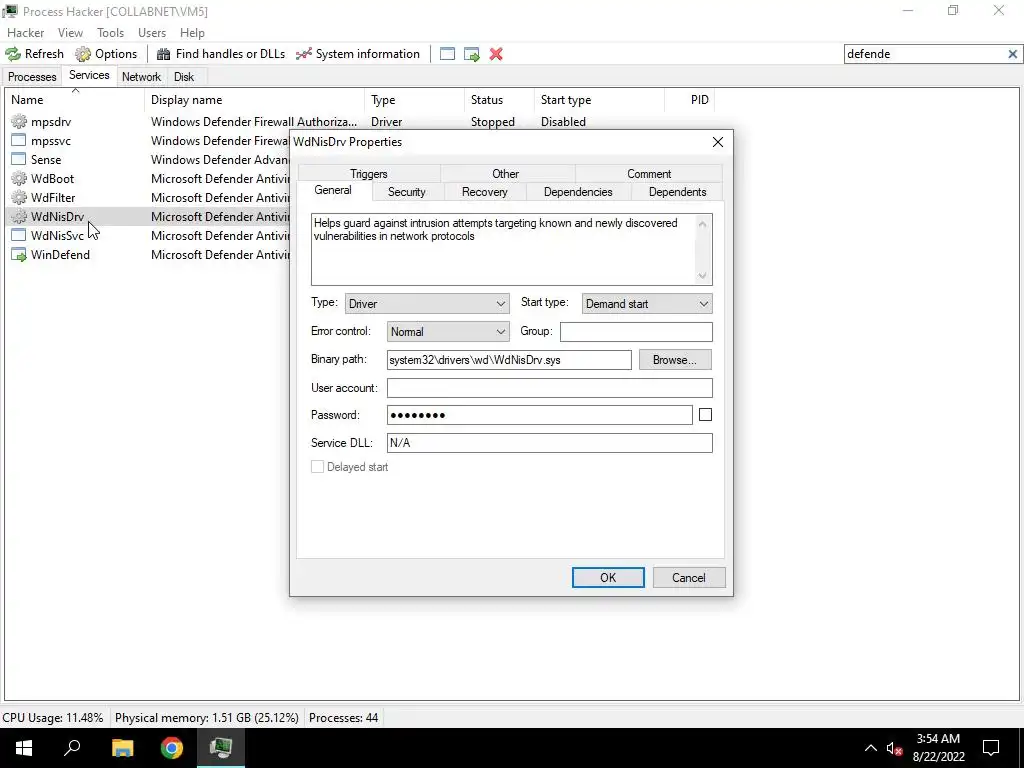Screen dimensions: 1024x768
Task: Launch Chrome from taskbar
Action: click(172, 748)
